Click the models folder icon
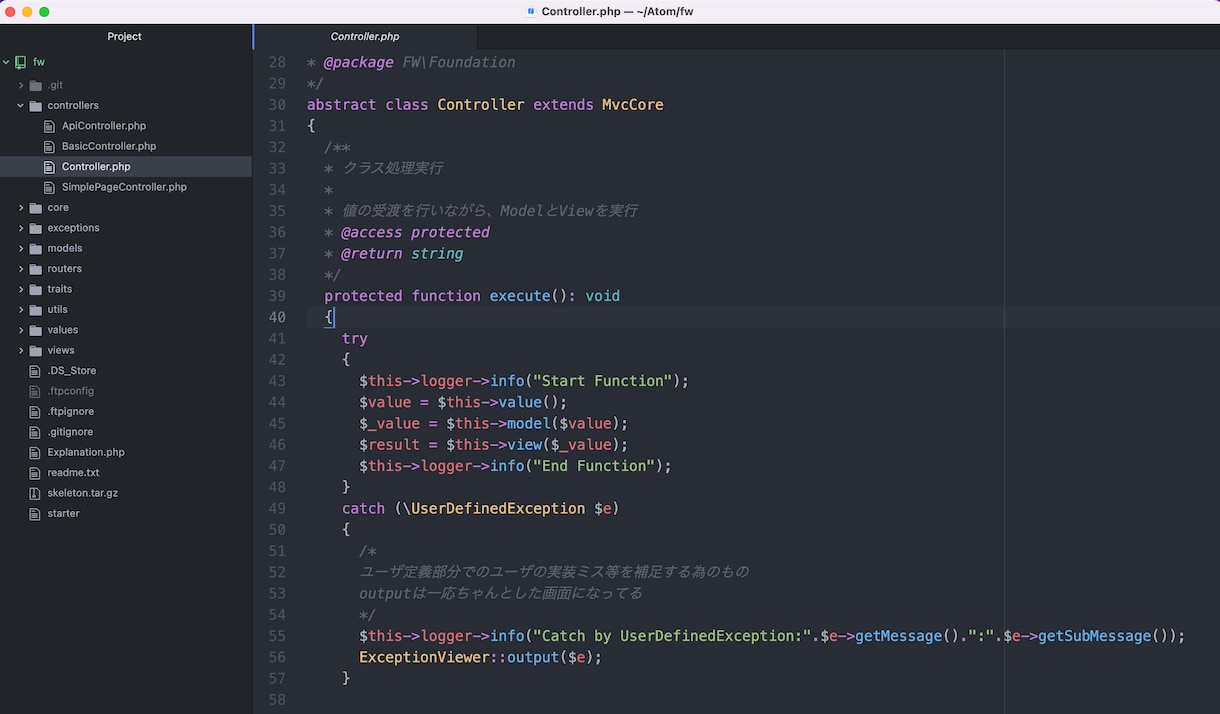The width and height of the screenshot is (1220, 714). (36, 248)
